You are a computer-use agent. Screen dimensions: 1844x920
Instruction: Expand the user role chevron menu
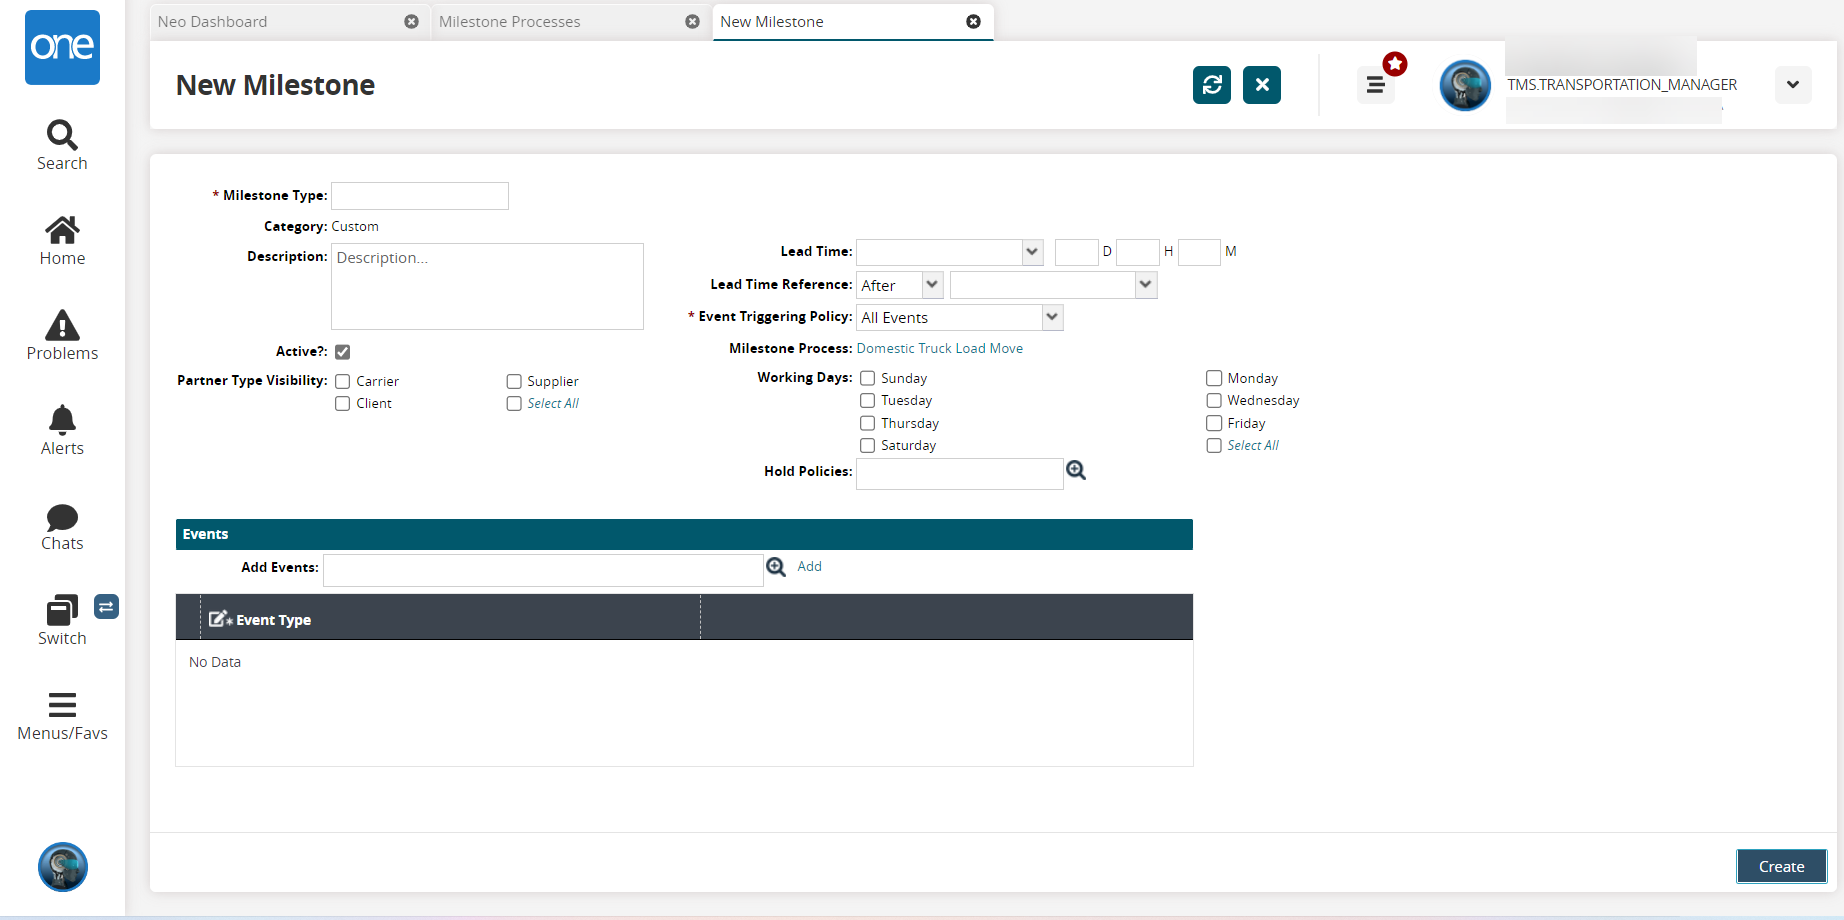(1792, 85)
